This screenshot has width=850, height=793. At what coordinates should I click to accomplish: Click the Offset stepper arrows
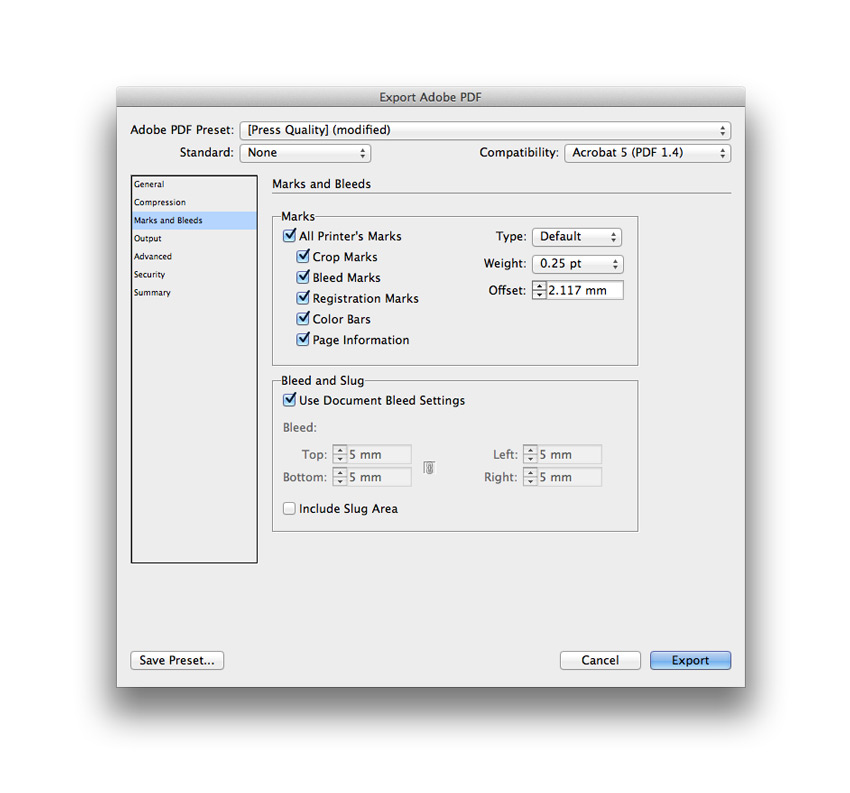tap(539, 290)
